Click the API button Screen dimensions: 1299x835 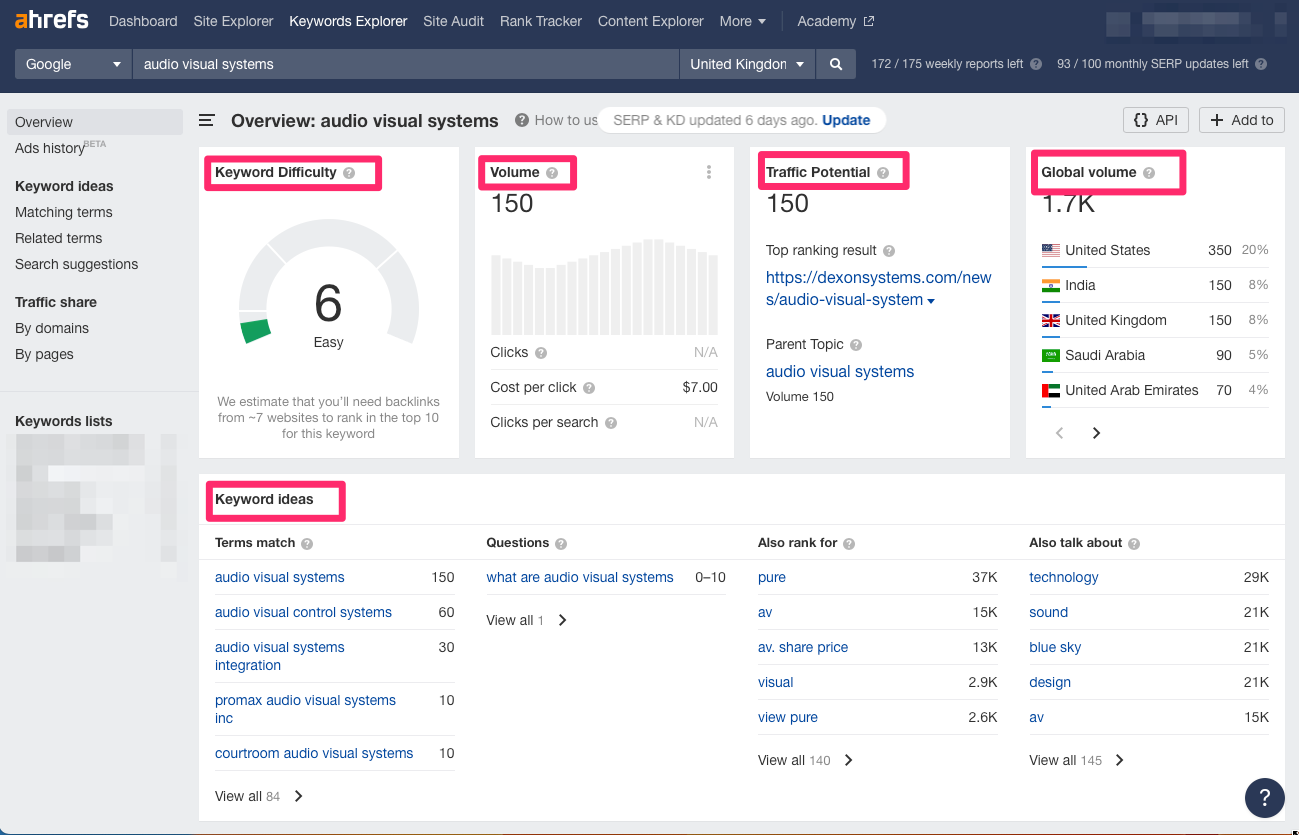click(x=1155, y=120)
